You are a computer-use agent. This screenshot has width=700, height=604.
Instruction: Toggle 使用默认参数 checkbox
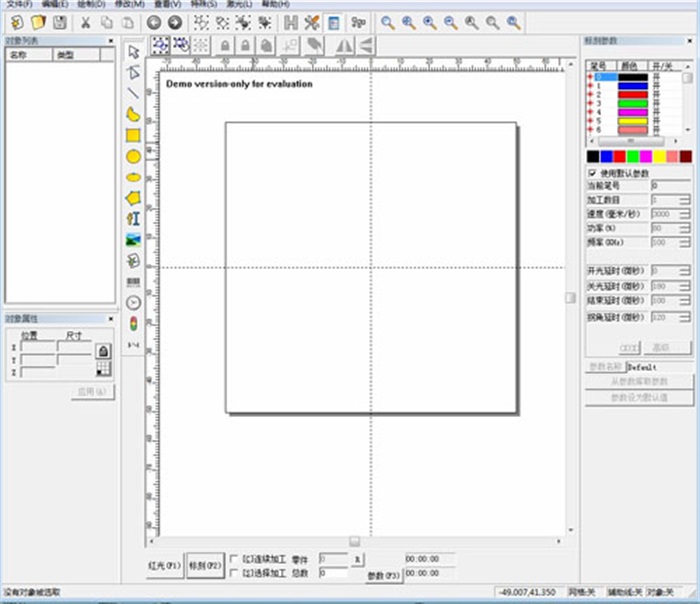click(593, 173)
